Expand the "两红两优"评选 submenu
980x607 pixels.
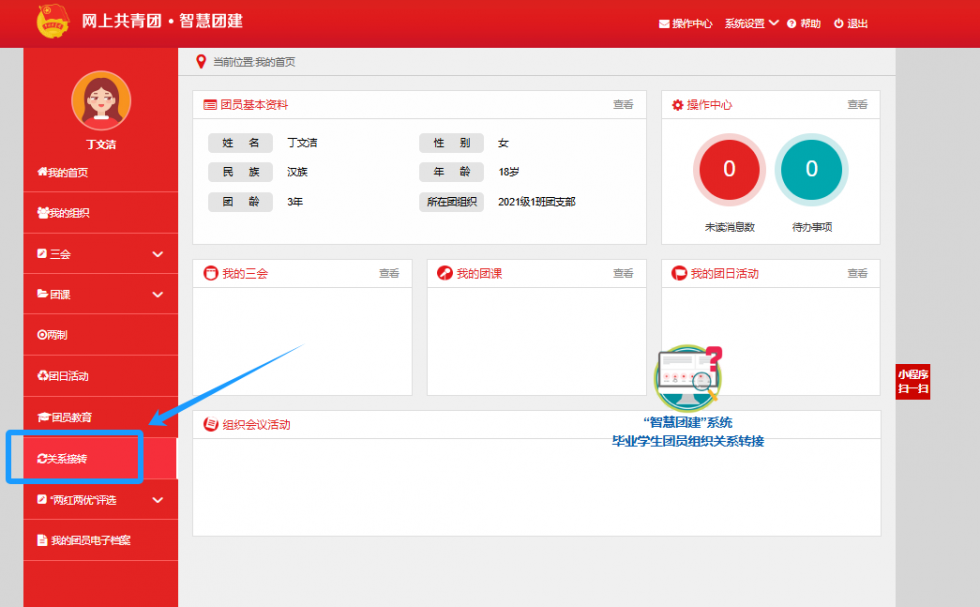point(157,500)
